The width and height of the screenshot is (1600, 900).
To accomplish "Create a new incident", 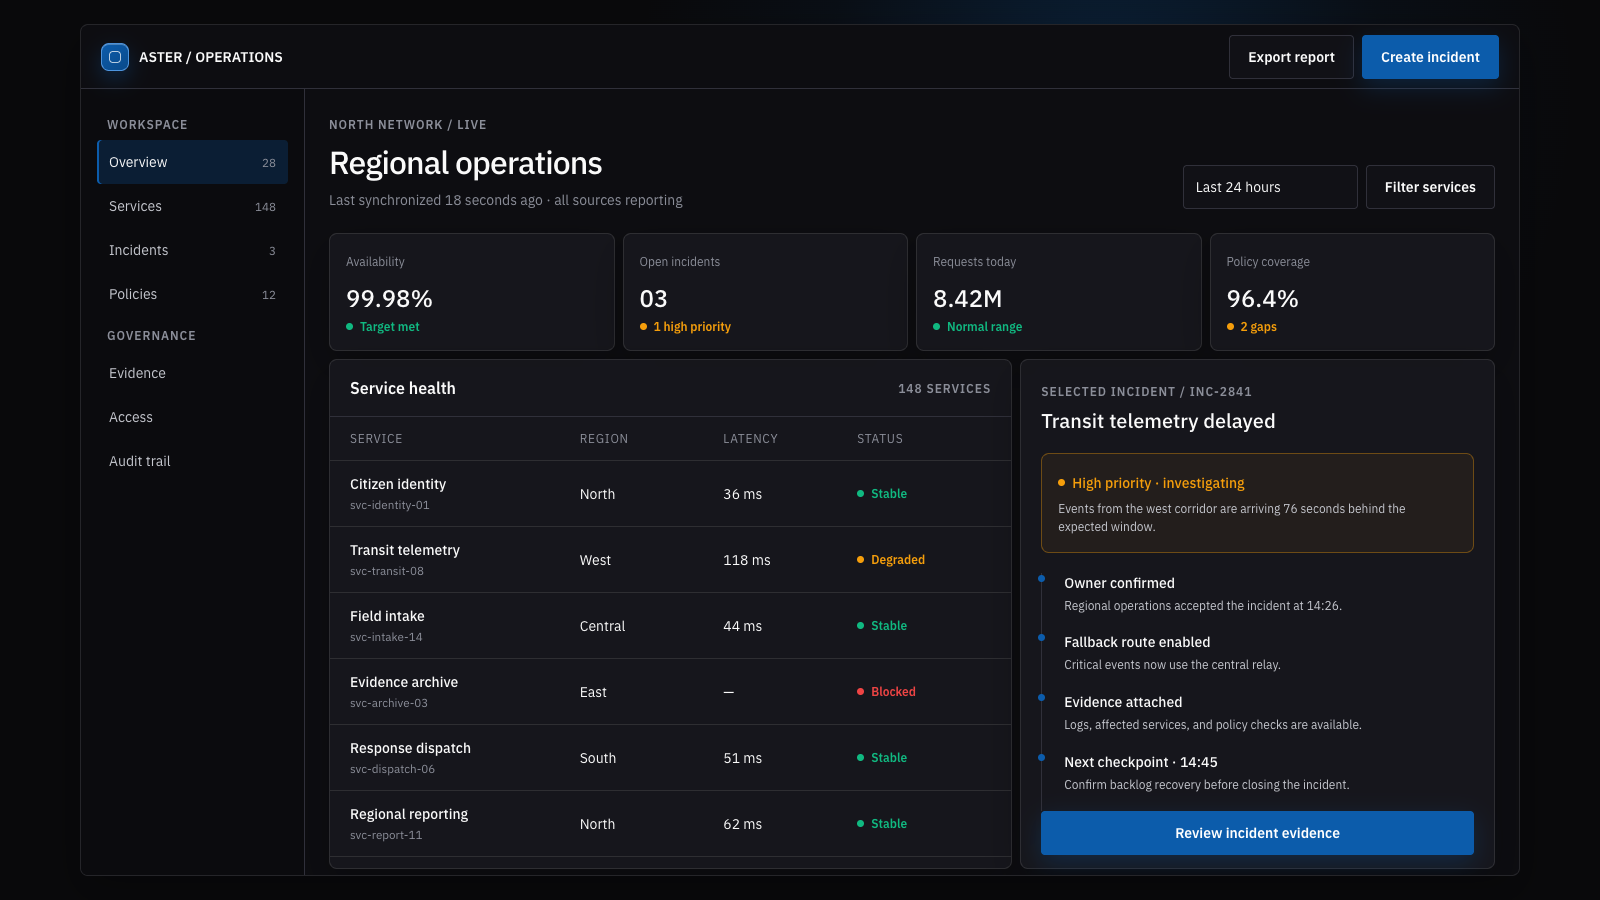I will (1430, 57).
